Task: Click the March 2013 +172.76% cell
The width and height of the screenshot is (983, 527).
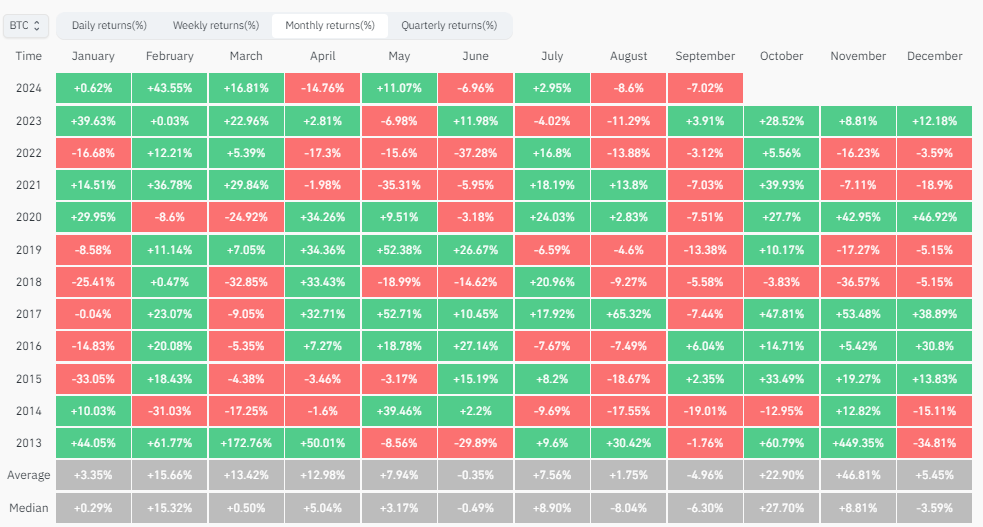Action: pyautogui.click(x=246, y=441)
